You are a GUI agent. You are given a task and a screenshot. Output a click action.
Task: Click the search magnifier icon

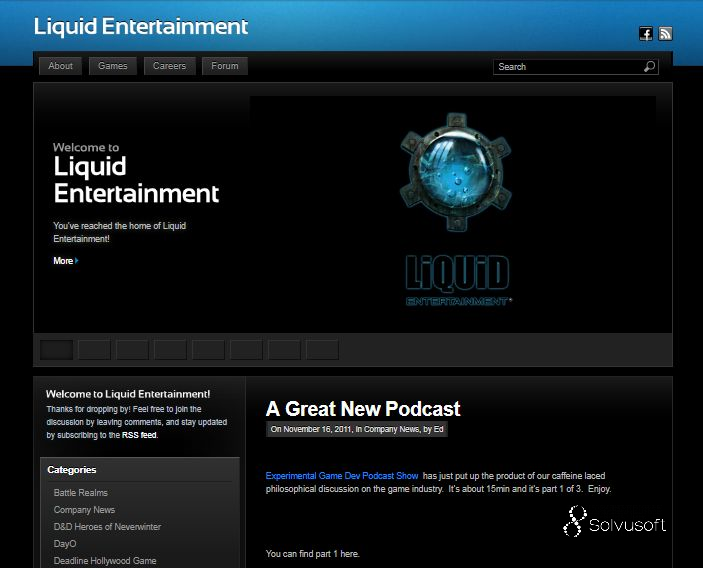click(649, 66)
